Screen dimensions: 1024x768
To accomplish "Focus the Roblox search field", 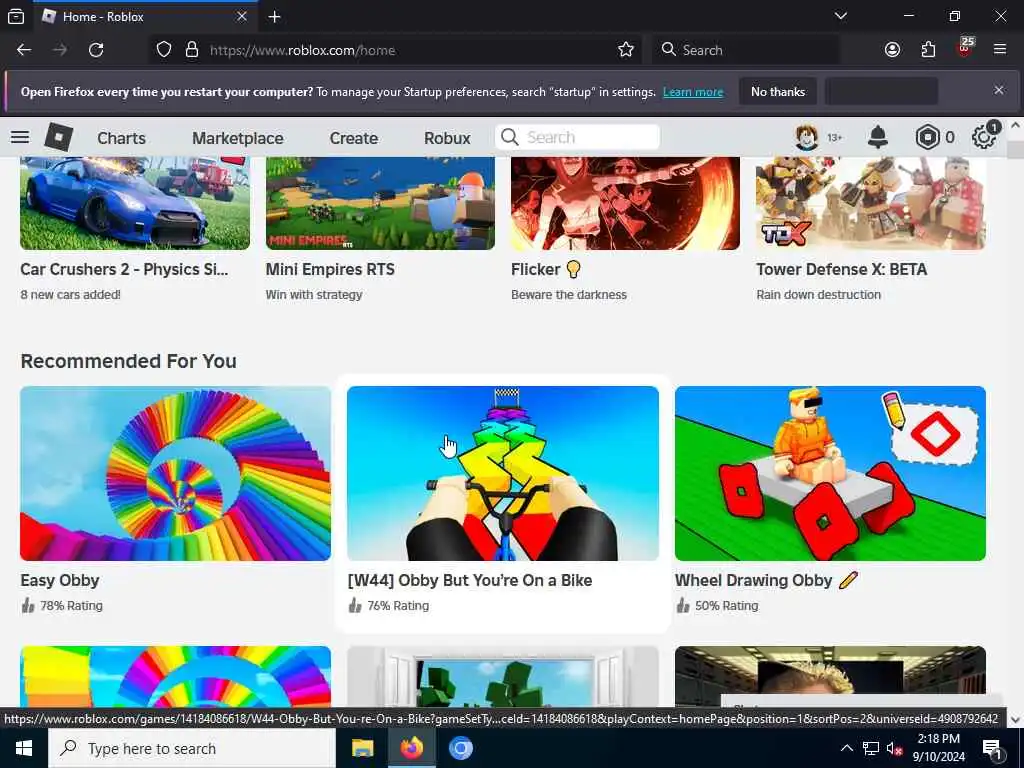I will pos(577,137).
